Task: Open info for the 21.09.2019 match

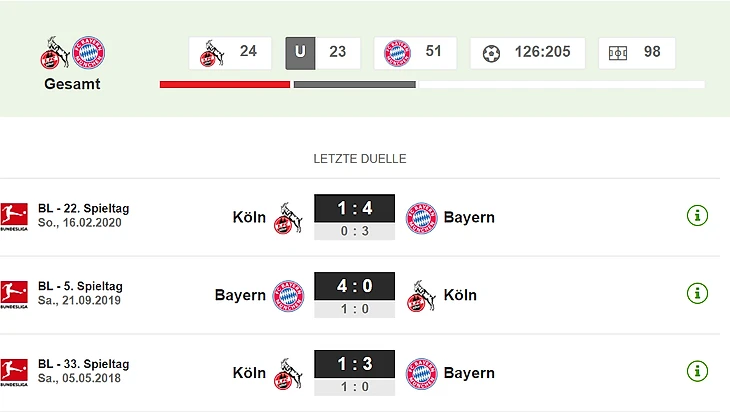Action: coord(697,293)
